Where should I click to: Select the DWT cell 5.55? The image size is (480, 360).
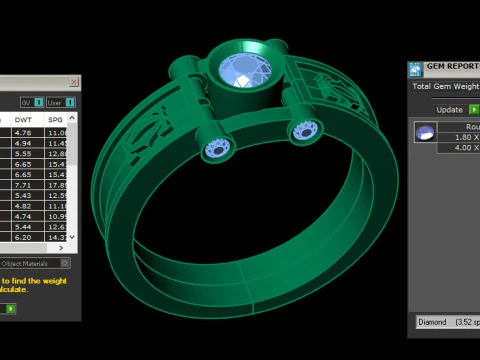tap(28, 154)
